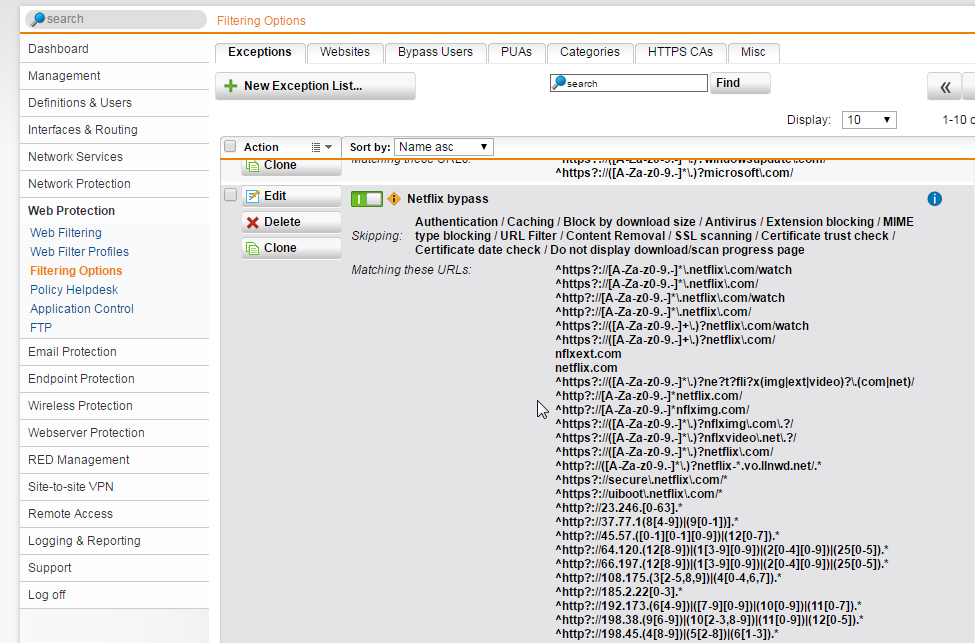This screenshot has height=643, width=975.
Task: Click the microsoft.com URL pattern above
Action: pos(674,173)
